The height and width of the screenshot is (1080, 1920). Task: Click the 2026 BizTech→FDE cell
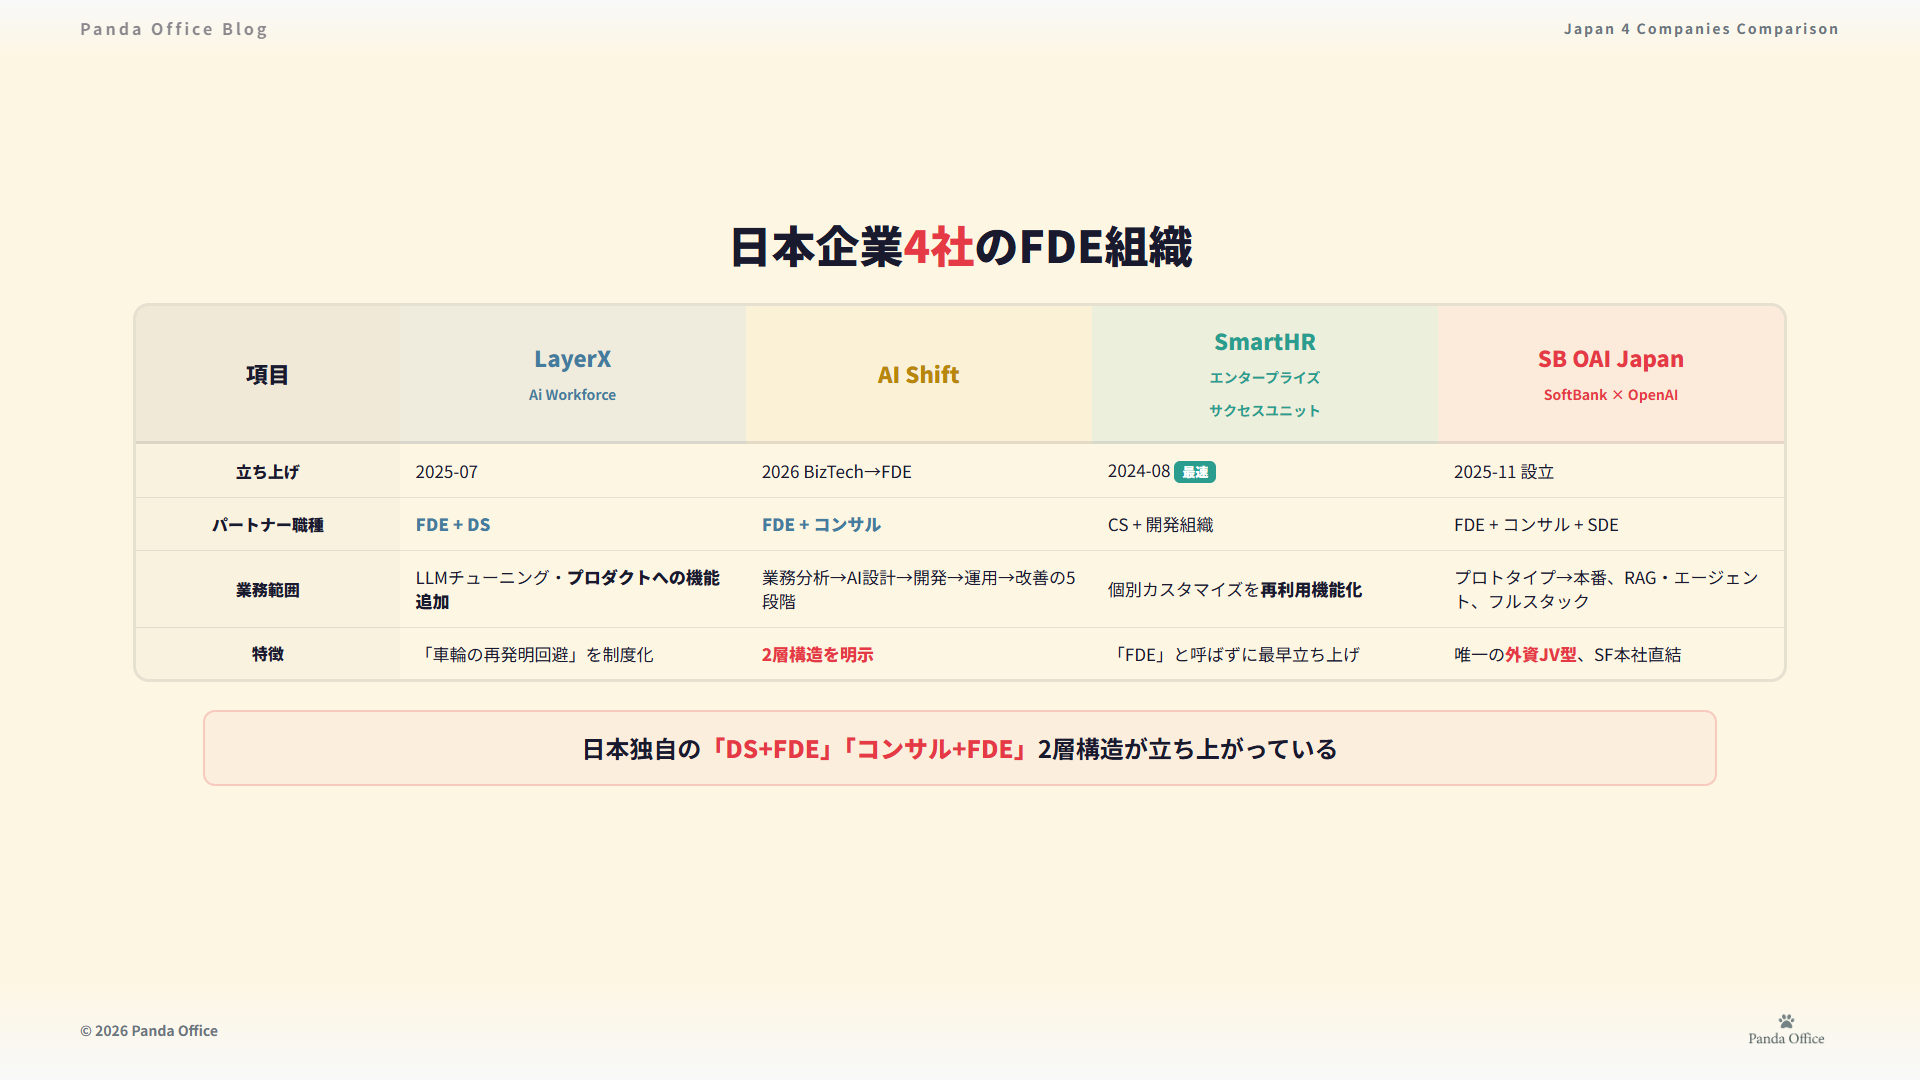[919, 472]
